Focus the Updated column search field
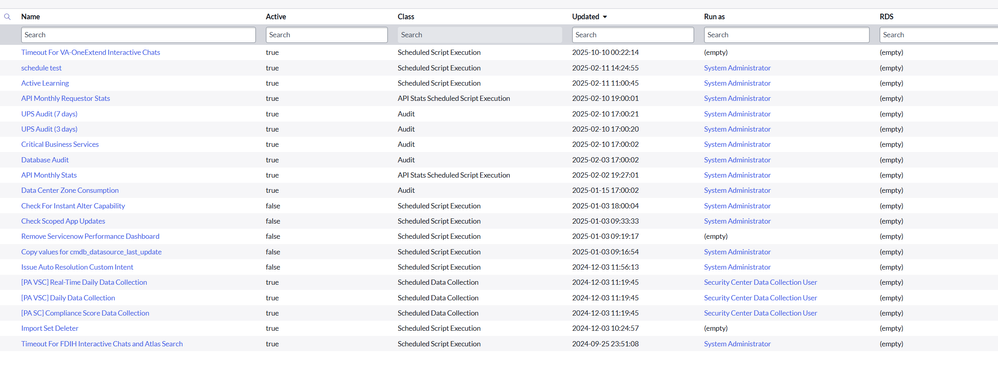 [x=633, y=35]
